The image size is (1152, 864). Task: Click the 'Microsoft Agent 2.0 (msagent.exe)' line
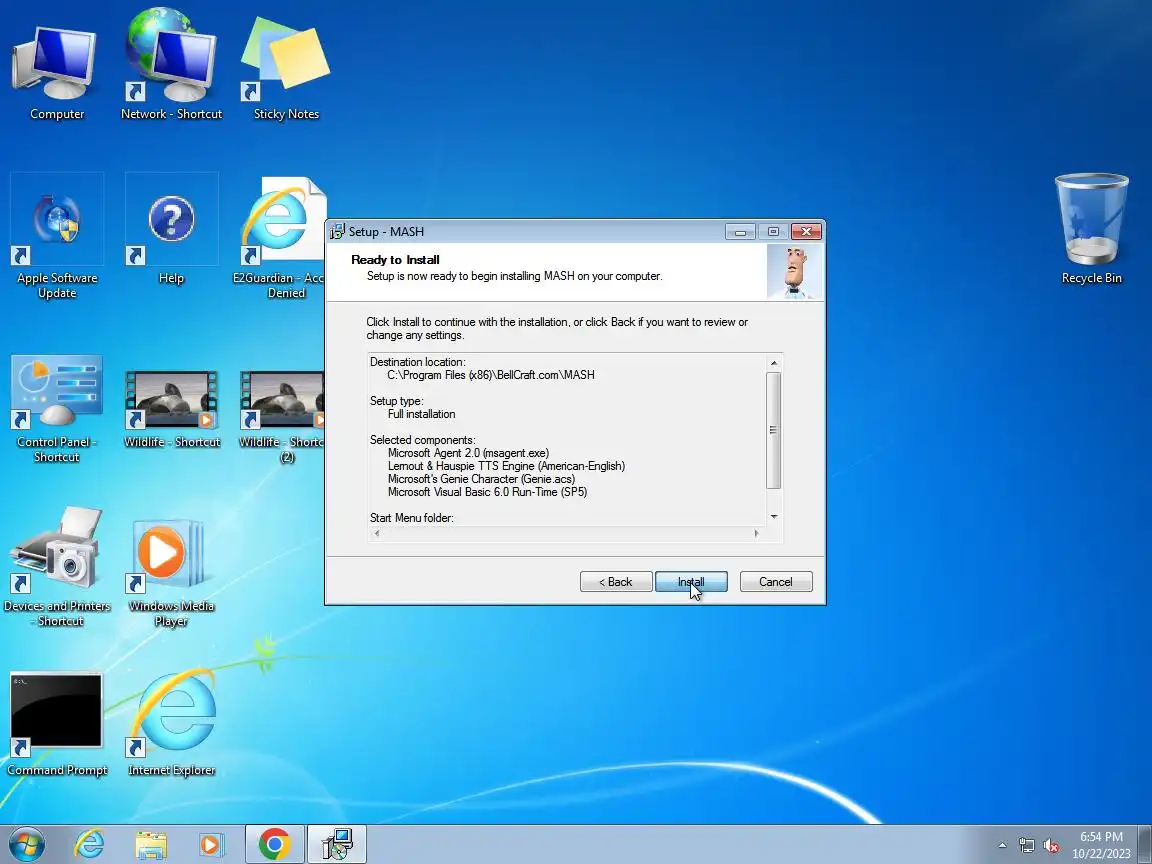[469, 453]
